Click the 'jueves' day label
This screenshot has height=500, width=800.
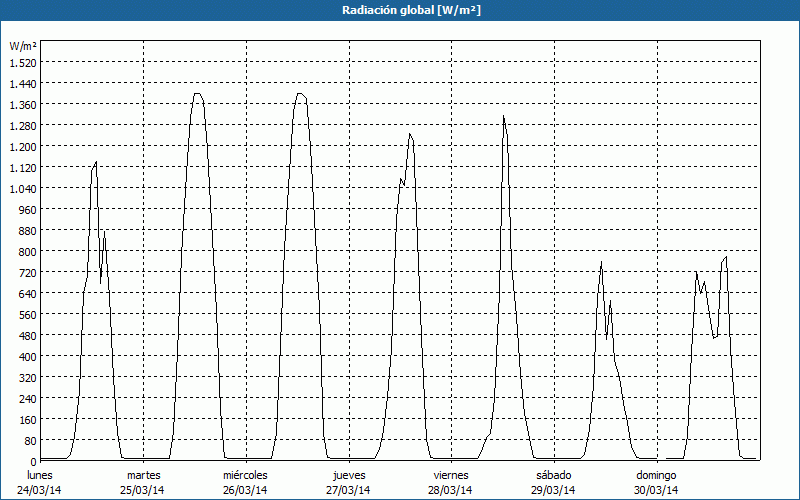pyautogui.click(x=349, y=475)
